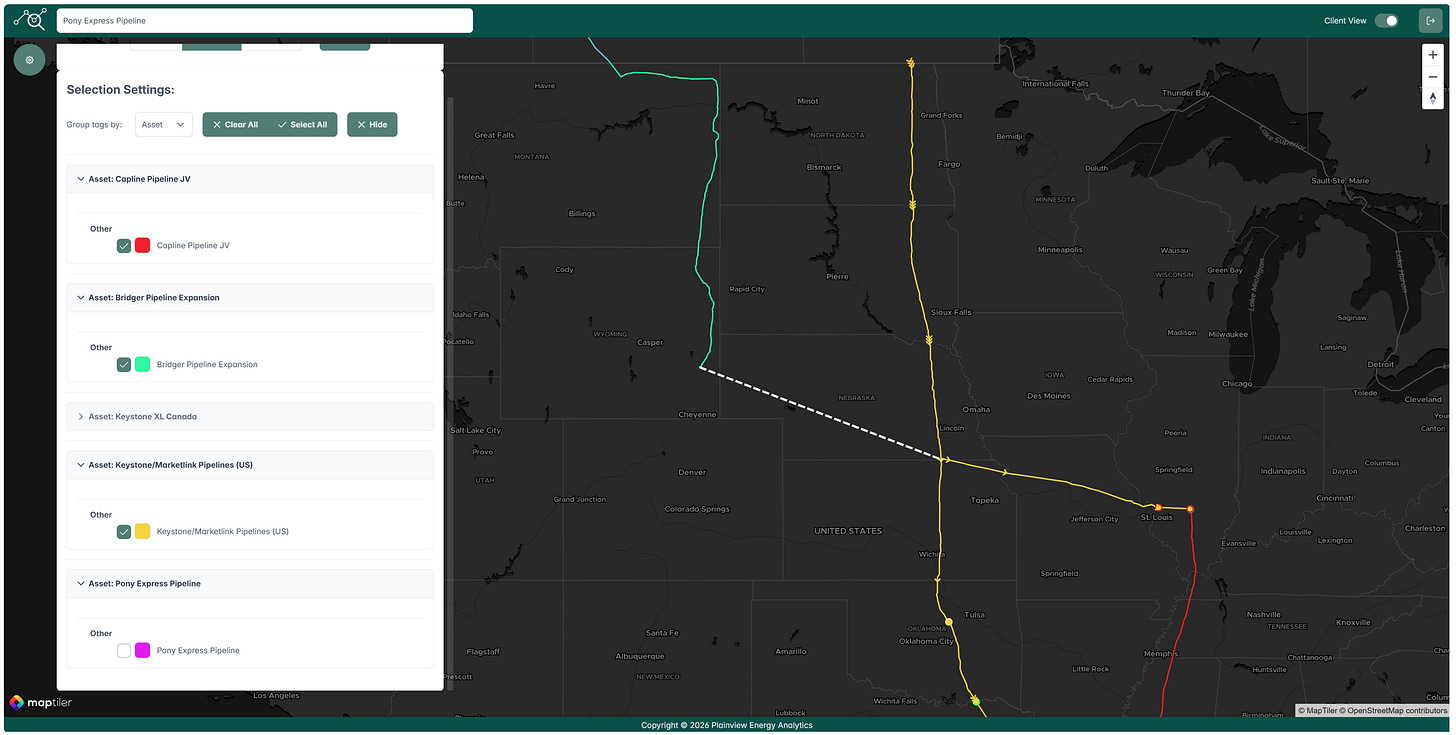
Task: Uncheck the Keystone/Marketlink Pipelines (US) checkbox
Action: pos(124,531)
